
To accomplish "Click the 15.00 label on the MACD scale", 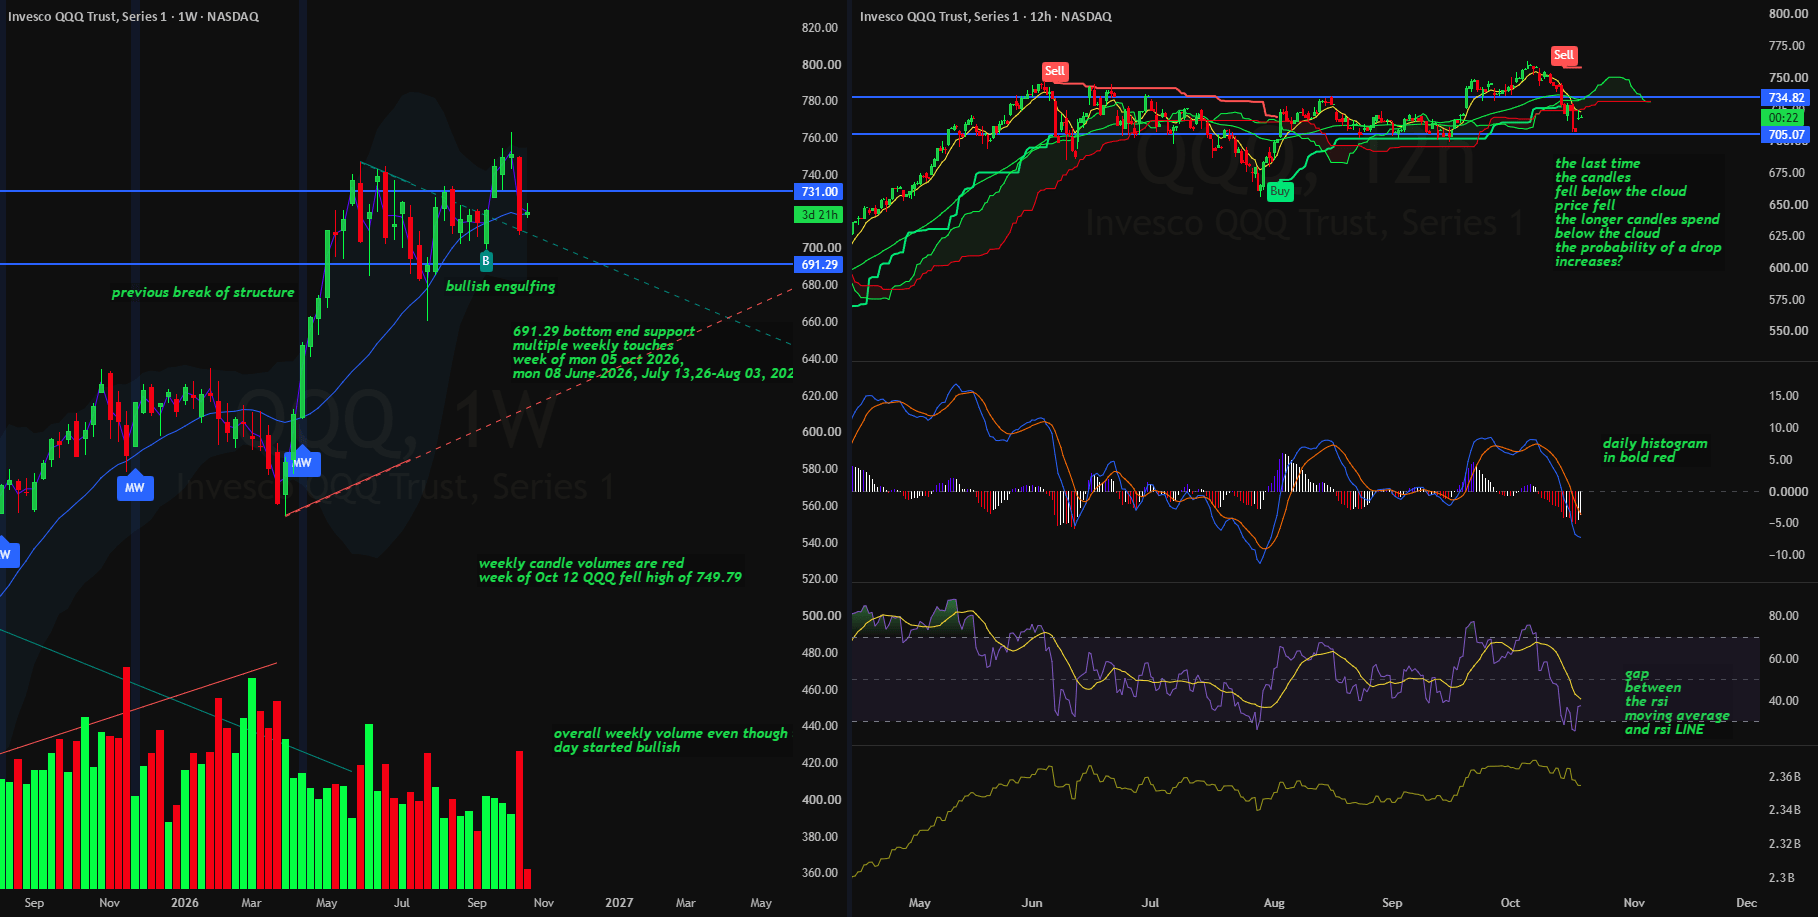I will point(1784,396).
